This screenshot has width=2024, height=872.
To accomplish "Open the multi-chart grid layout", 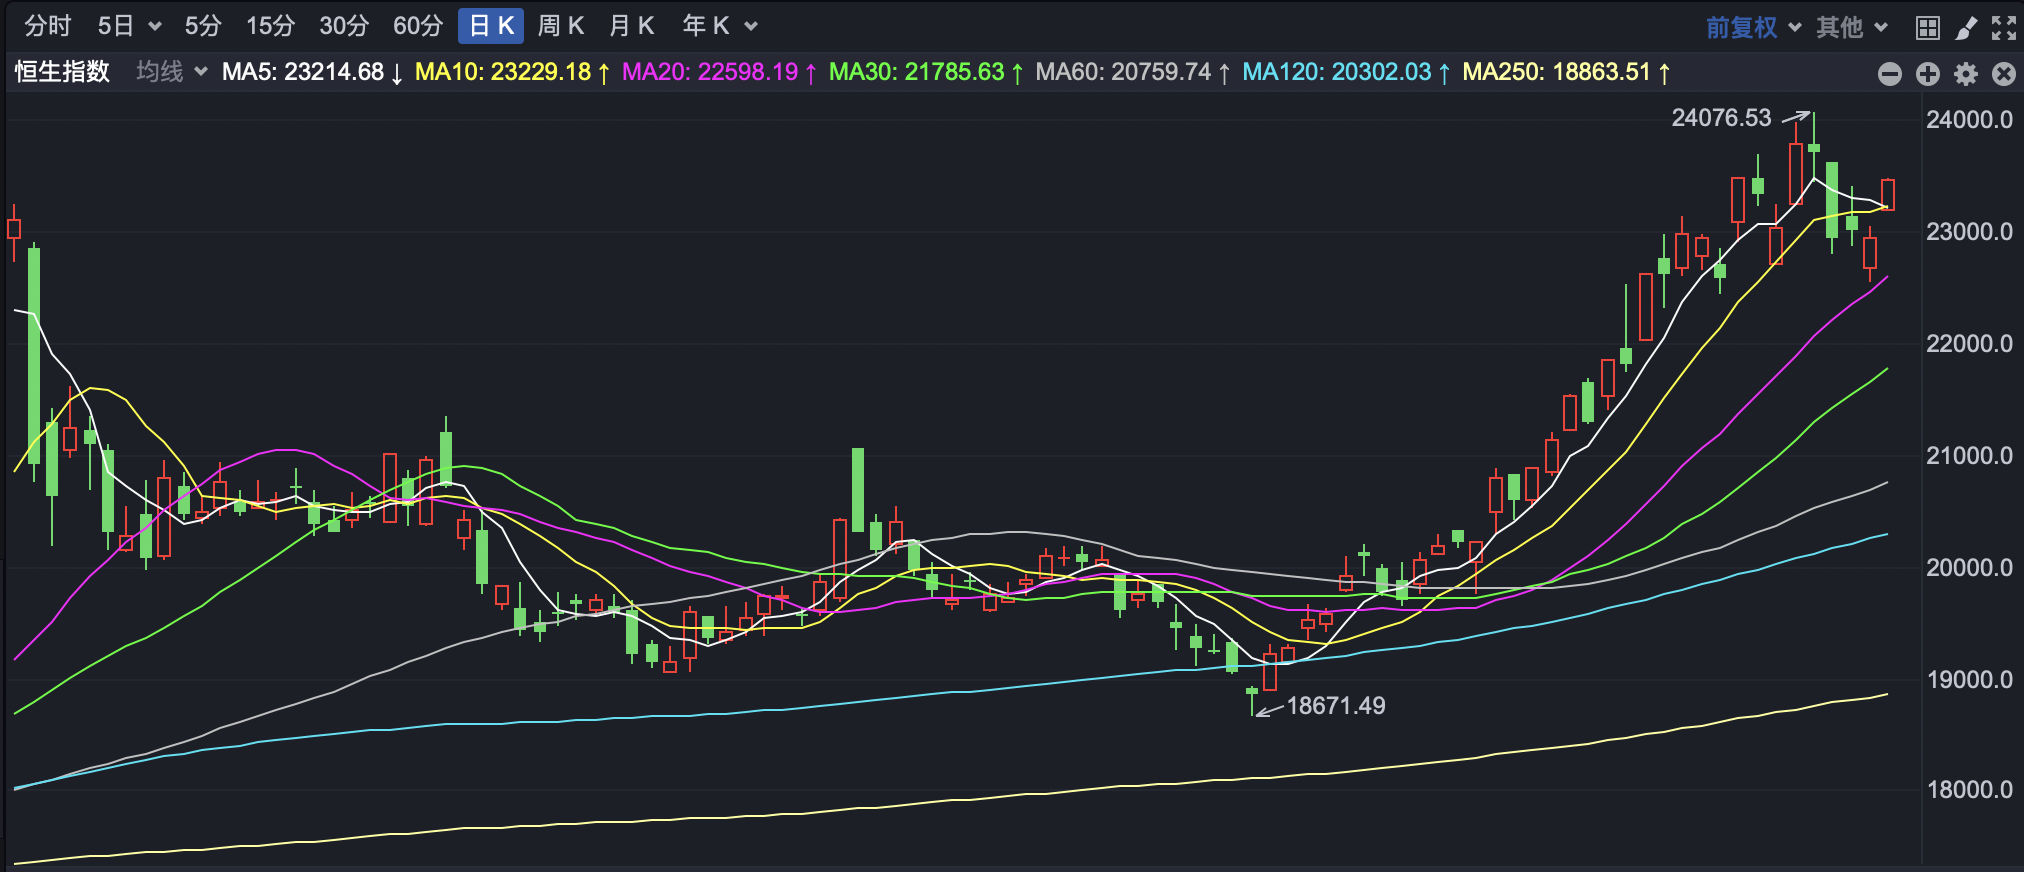I will tap(1927, 27).
